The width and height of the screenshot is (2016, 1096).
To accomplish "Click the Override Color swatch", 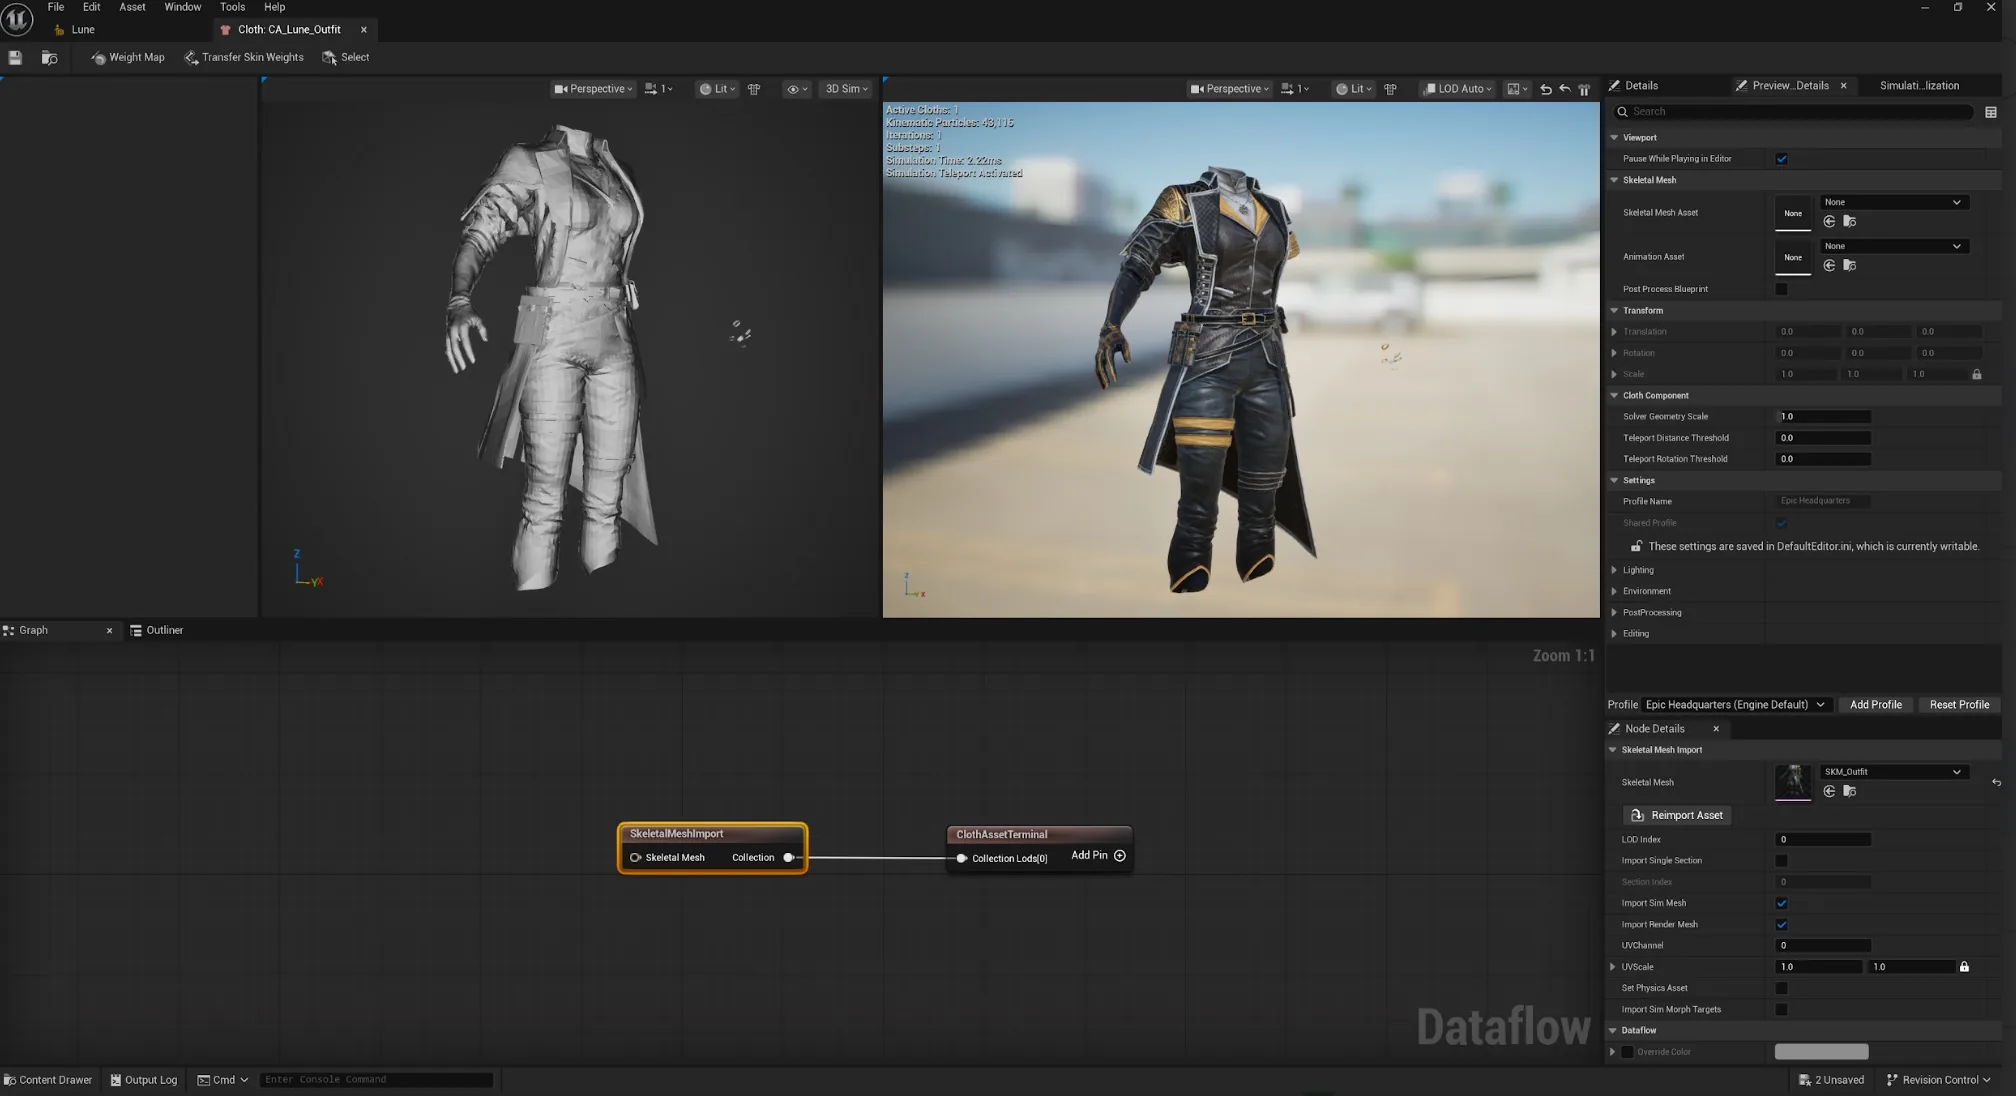I will 1821,1052.
